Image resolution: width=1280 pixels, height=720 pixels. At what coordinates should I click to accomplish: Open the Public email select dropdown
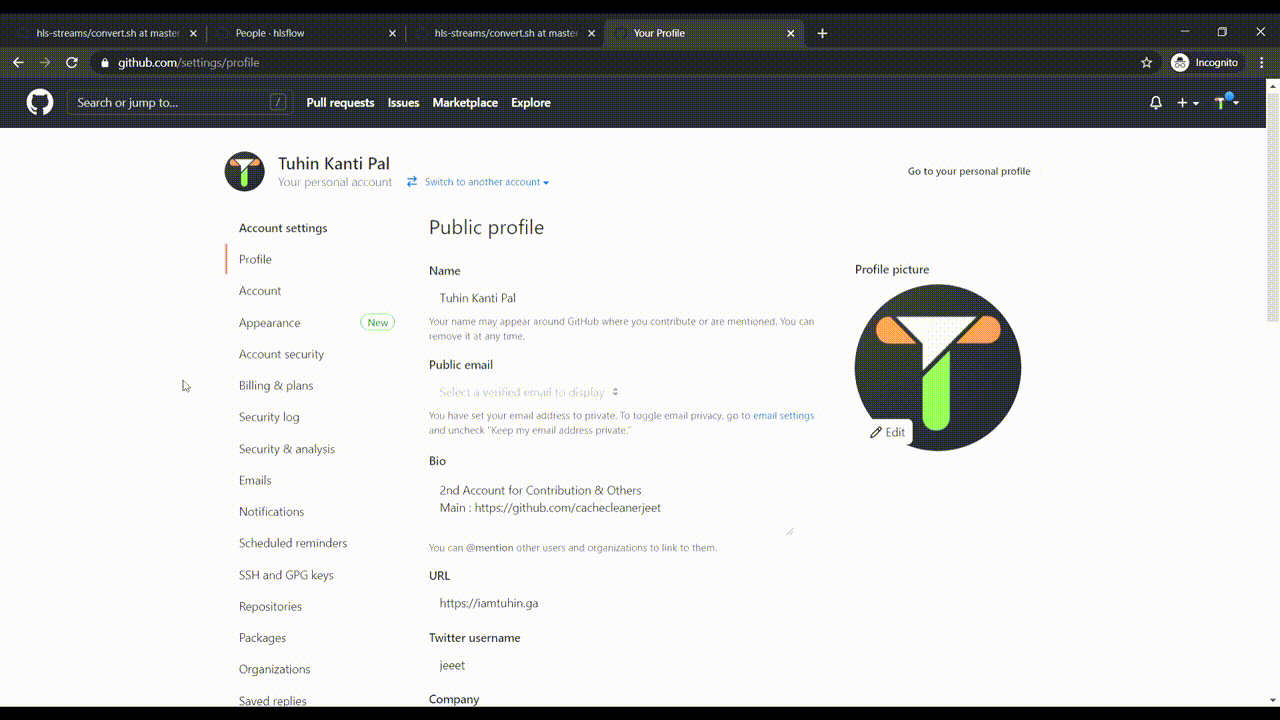(529, 392)
